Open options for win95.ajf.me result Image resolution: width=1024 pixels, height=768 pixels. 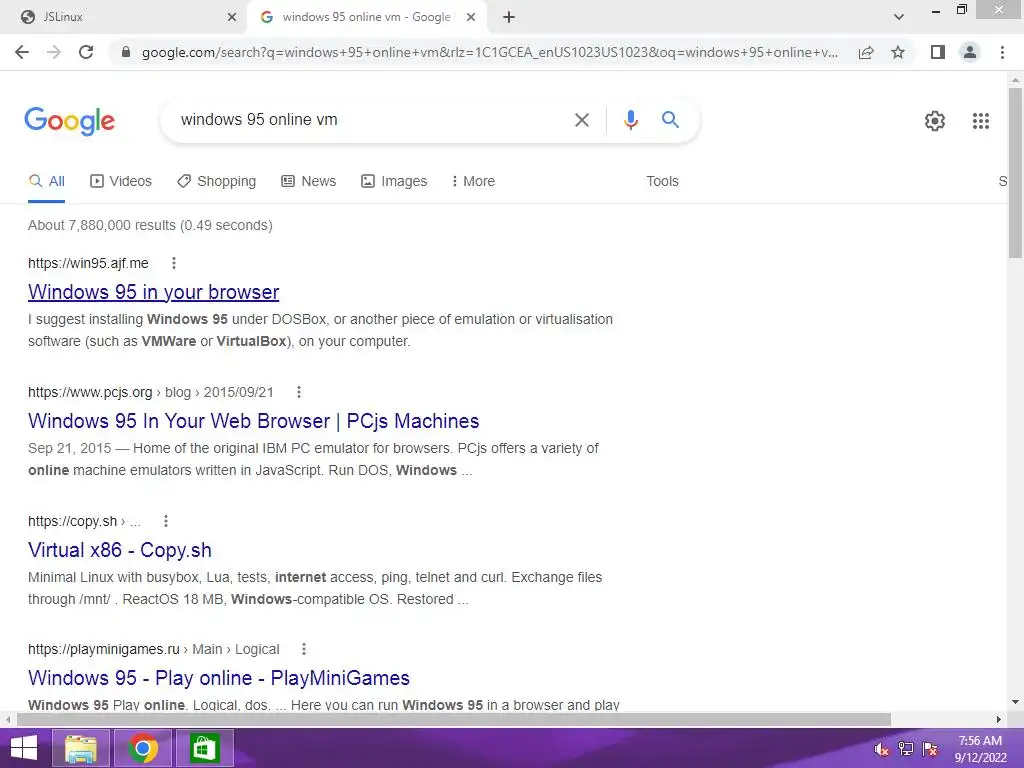point(174,263)
